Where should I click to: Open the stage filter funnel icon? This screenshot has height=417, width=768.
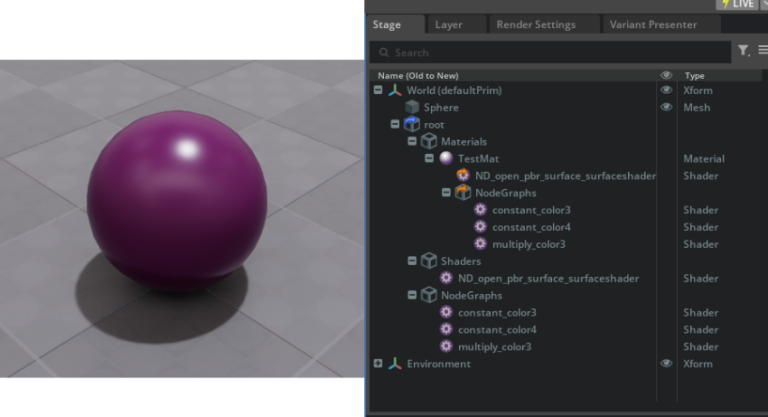click(x=743, y=51)
